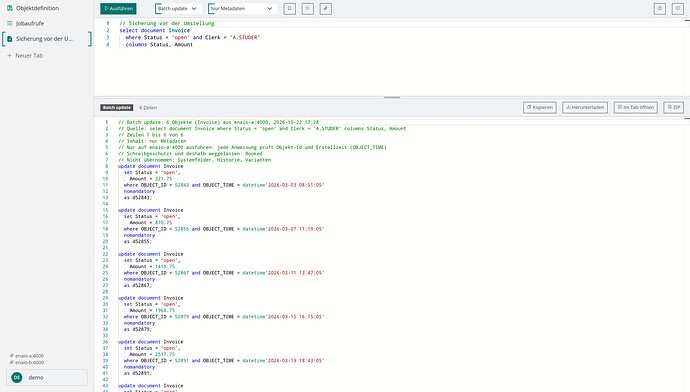Click the Amount value 1968.75
The image size is (690, 392).
pyautogui.click(x=165, y=310)
